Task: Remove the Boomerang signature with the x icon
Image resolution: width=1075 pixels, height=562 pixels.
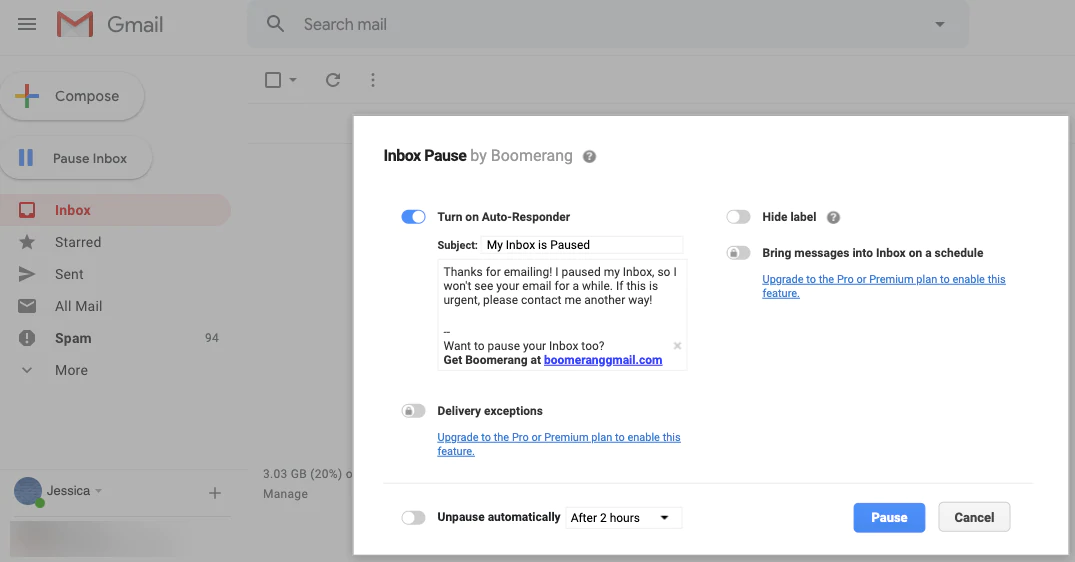Action: [677, 346]
